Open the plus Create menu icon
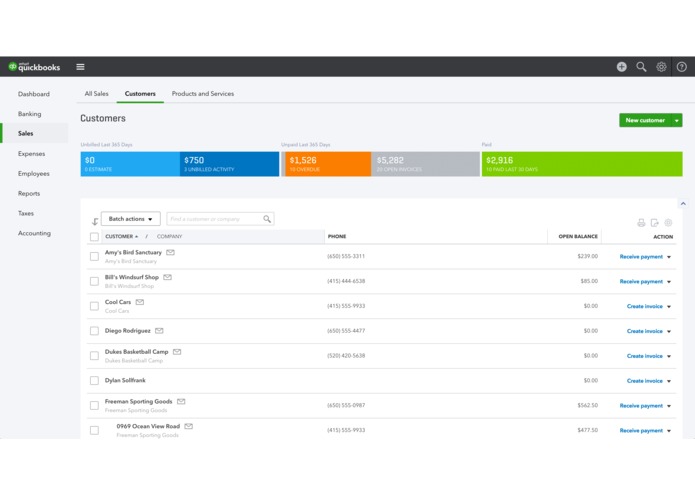Viewport: 695px width, 494px height. point(621,67)
